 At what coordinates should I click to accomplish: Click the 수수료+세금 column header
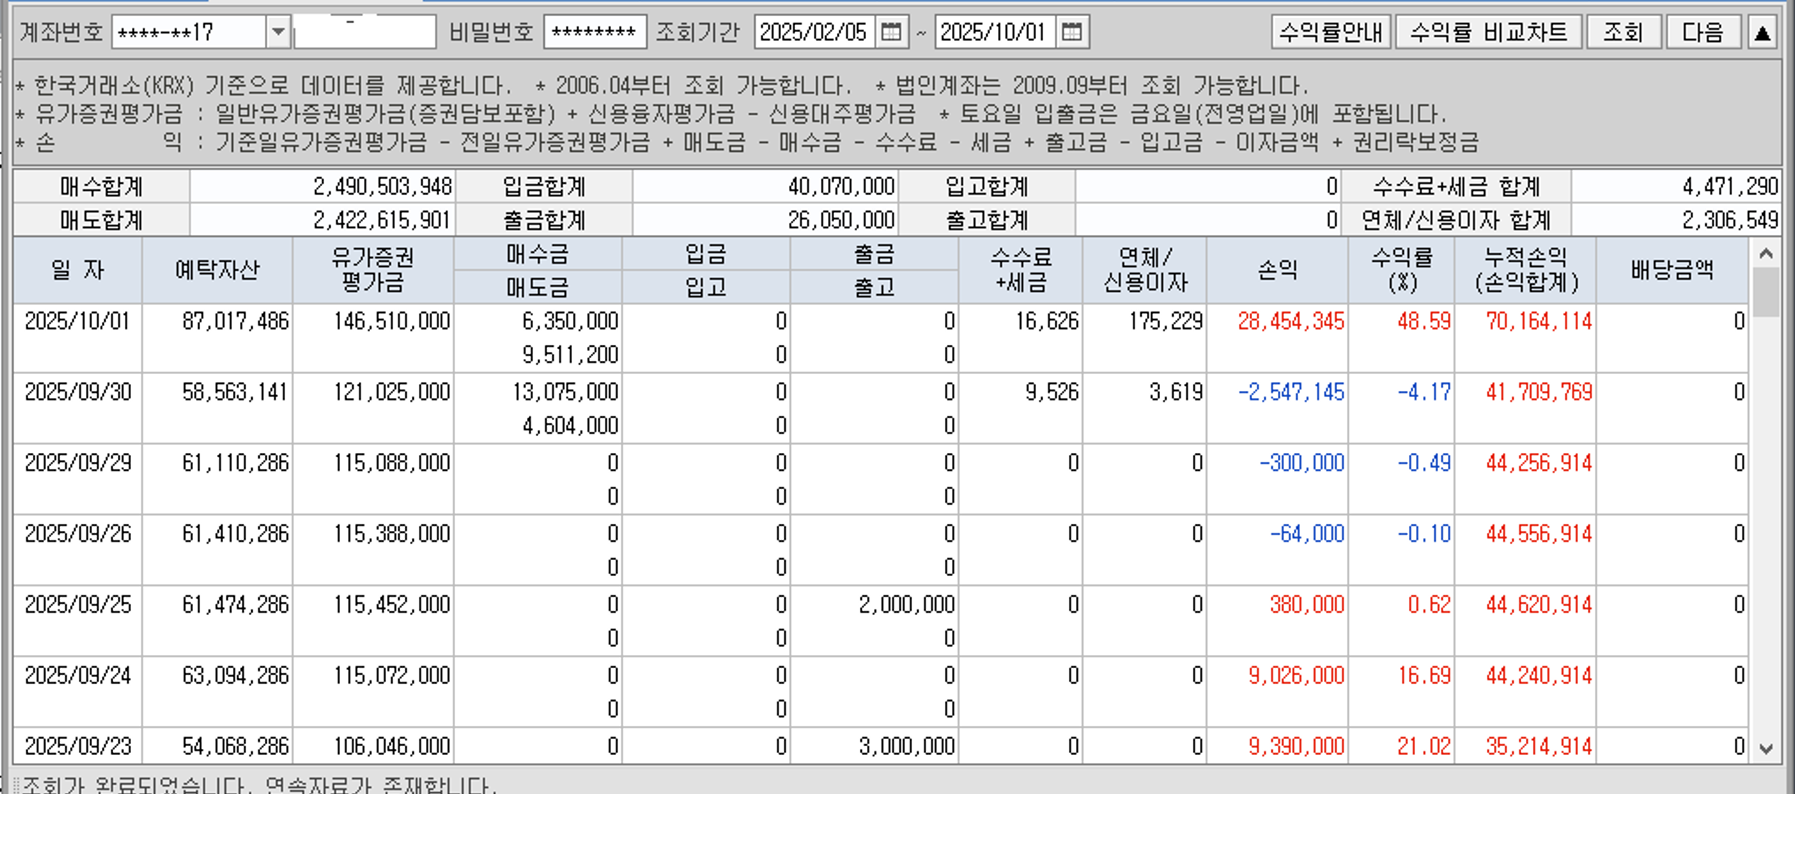point(1021,270)
